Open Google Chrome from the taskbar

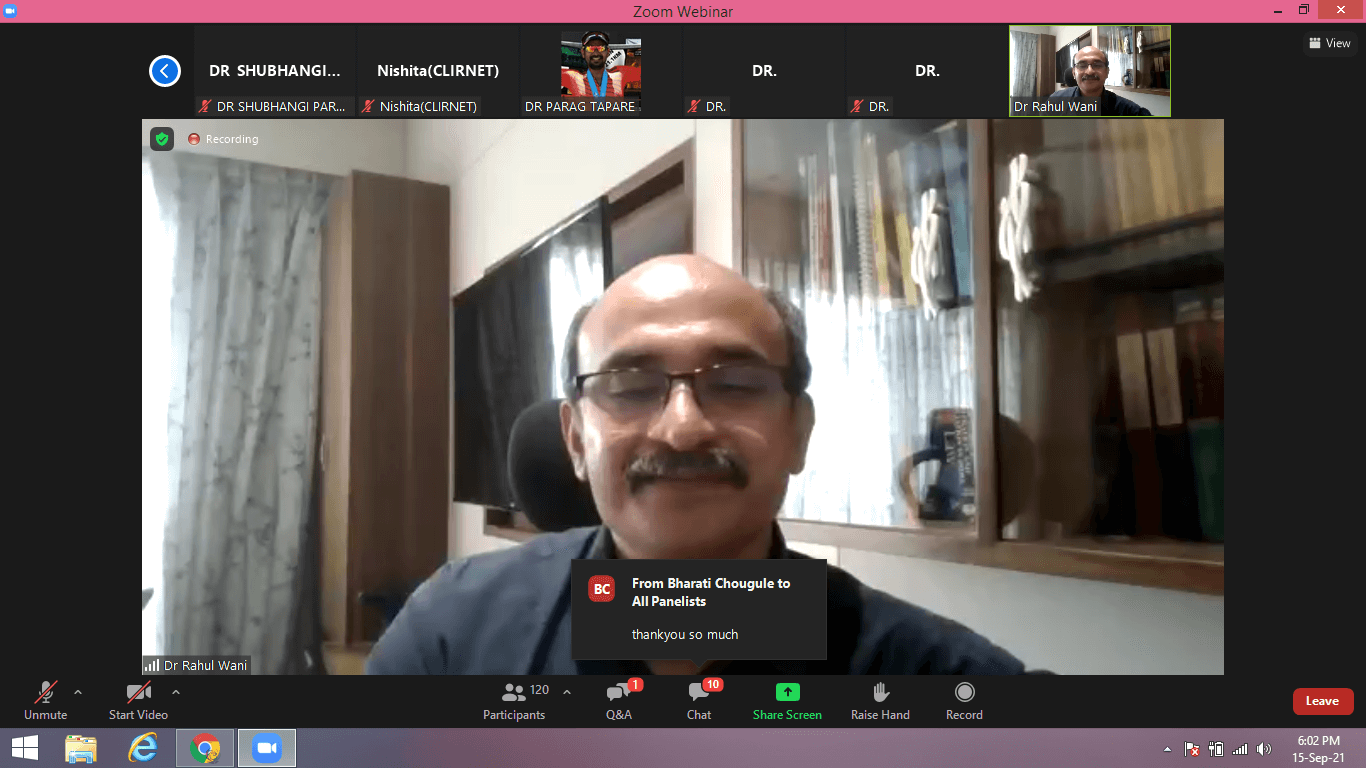click(x=205, y=748)
